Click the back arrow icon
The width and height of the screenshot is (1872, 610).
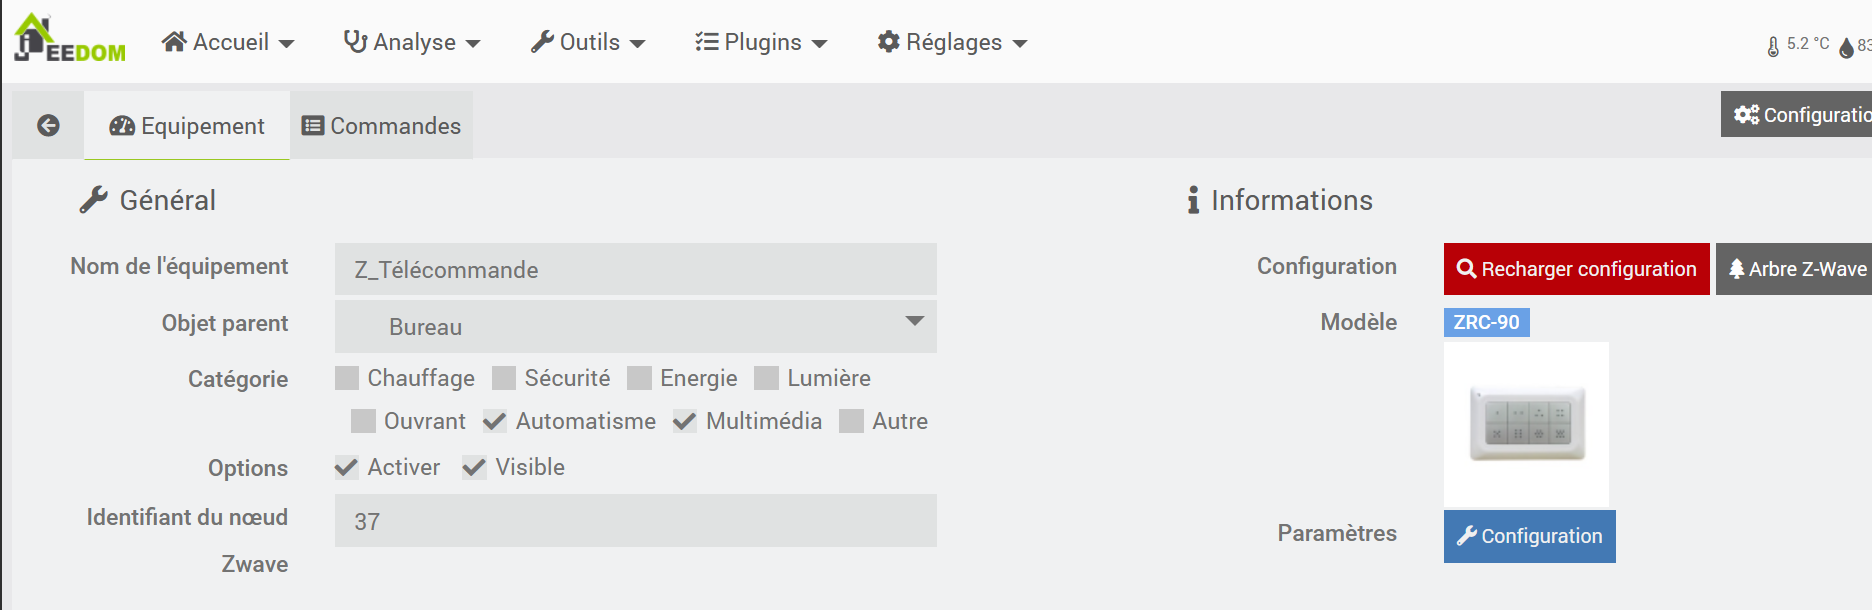pyautogui.click(x=48, y=125)
